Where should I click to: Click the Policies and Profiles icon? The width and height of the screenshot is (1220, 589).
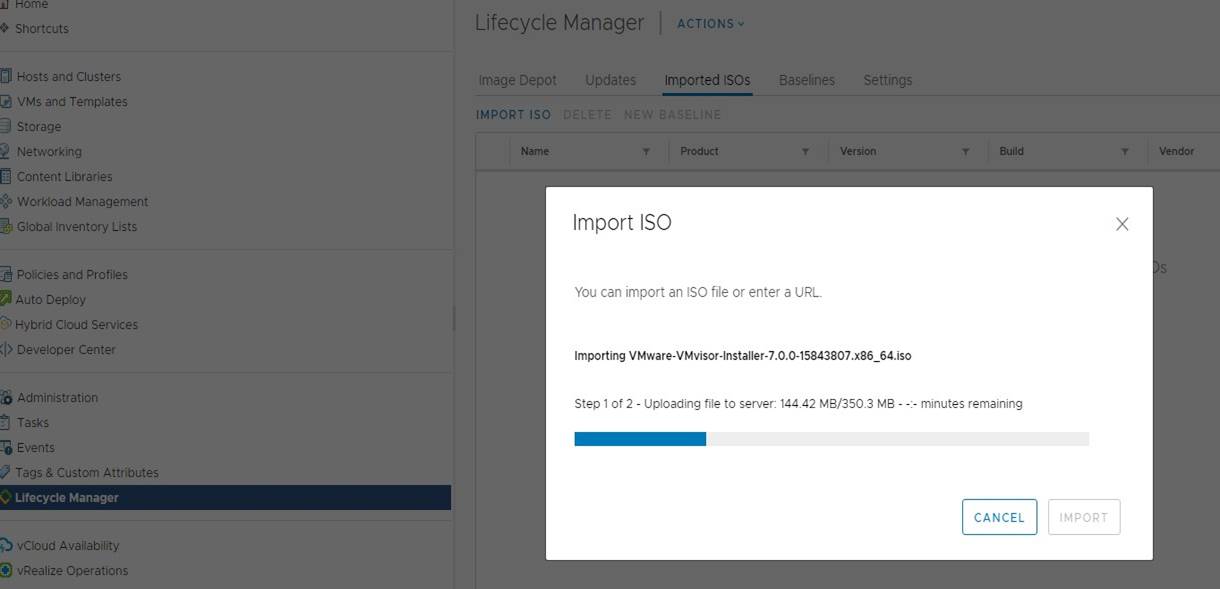pyautogui.click(x=6, y=274)
